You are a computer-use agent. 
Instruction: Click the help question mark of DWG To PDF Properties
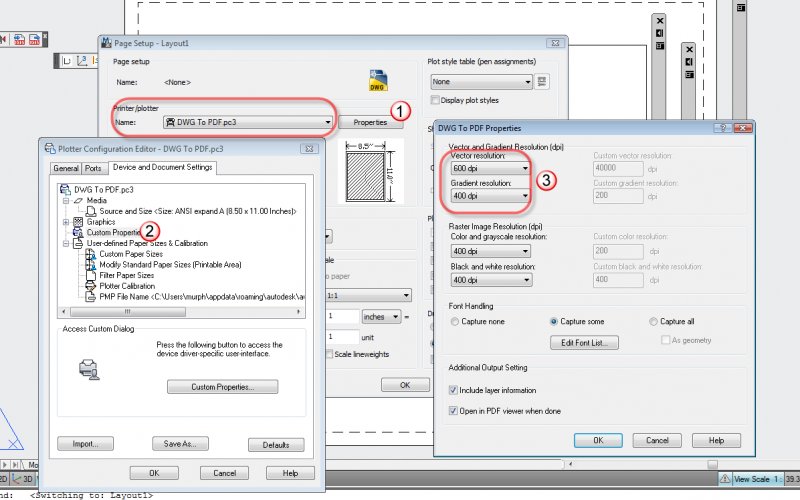pos(722,128)
